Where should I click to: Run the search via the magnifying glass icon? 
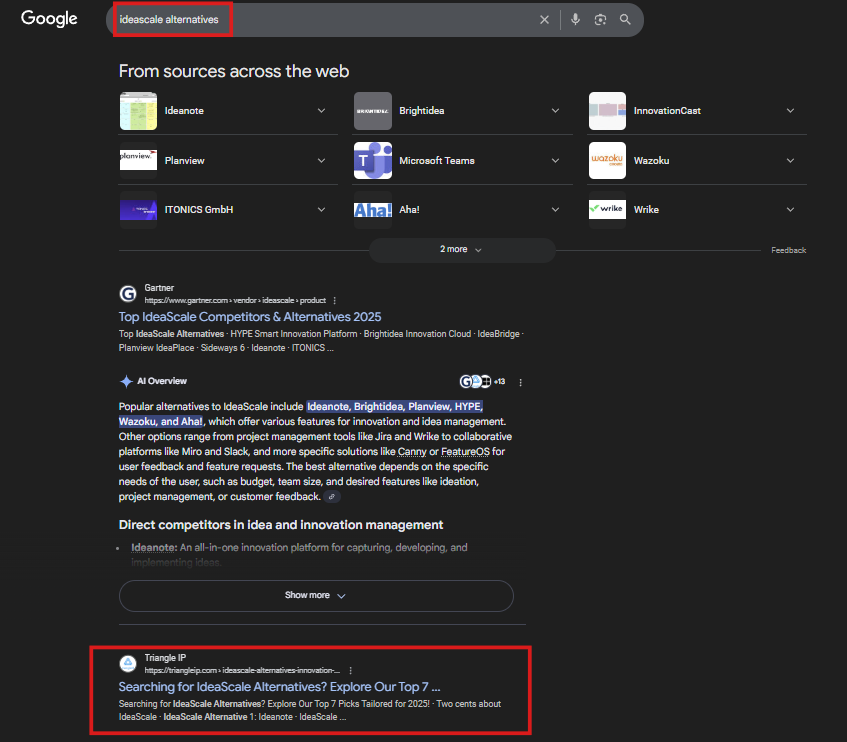(626, 19)
